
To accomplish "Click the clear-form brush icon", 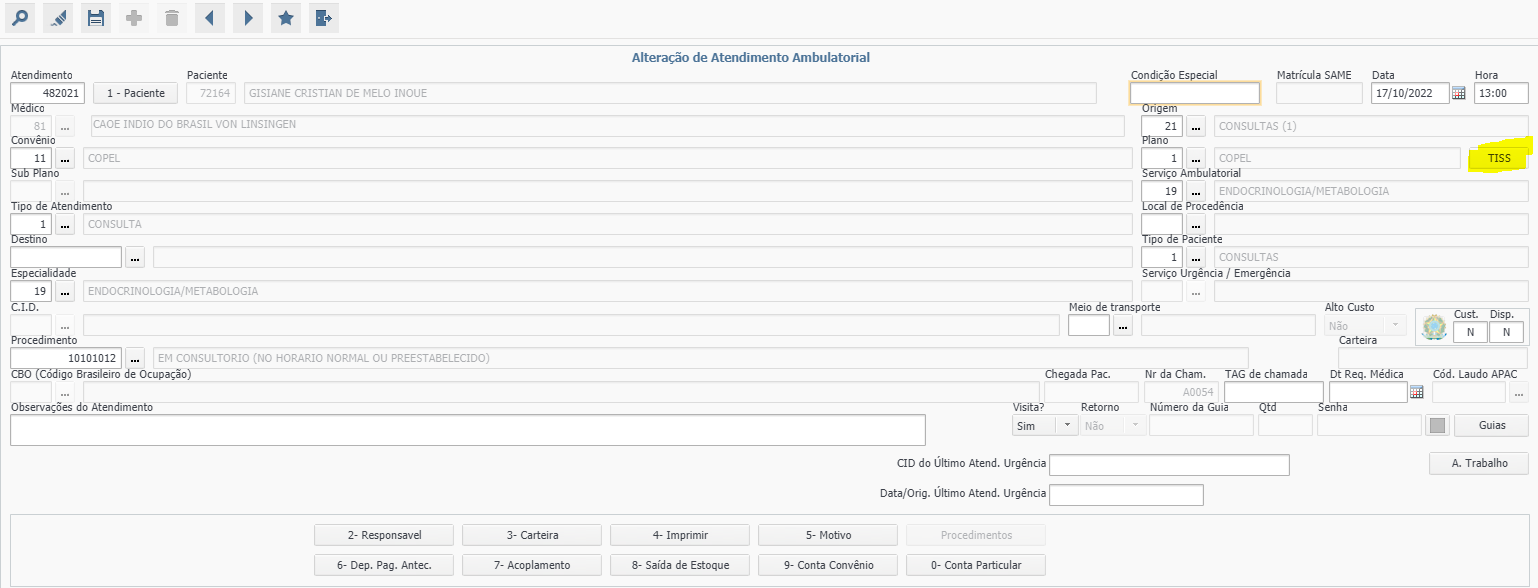I will click(58, 18).
